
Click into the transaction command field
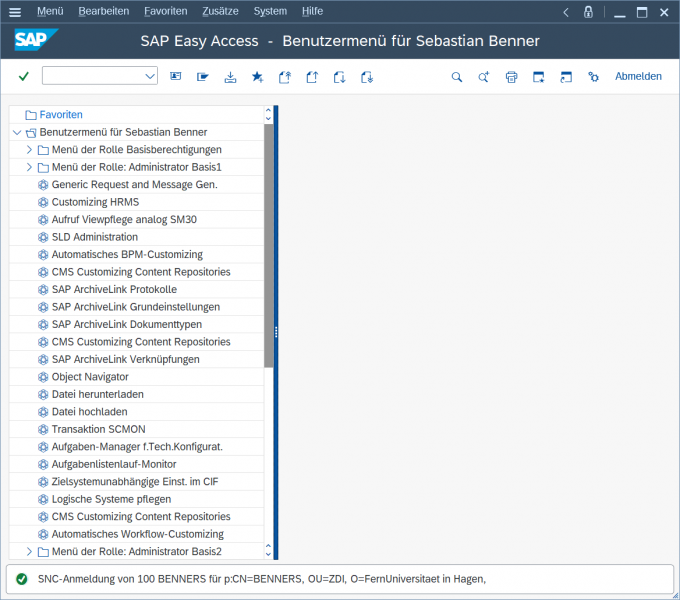(x=92, y=76)
